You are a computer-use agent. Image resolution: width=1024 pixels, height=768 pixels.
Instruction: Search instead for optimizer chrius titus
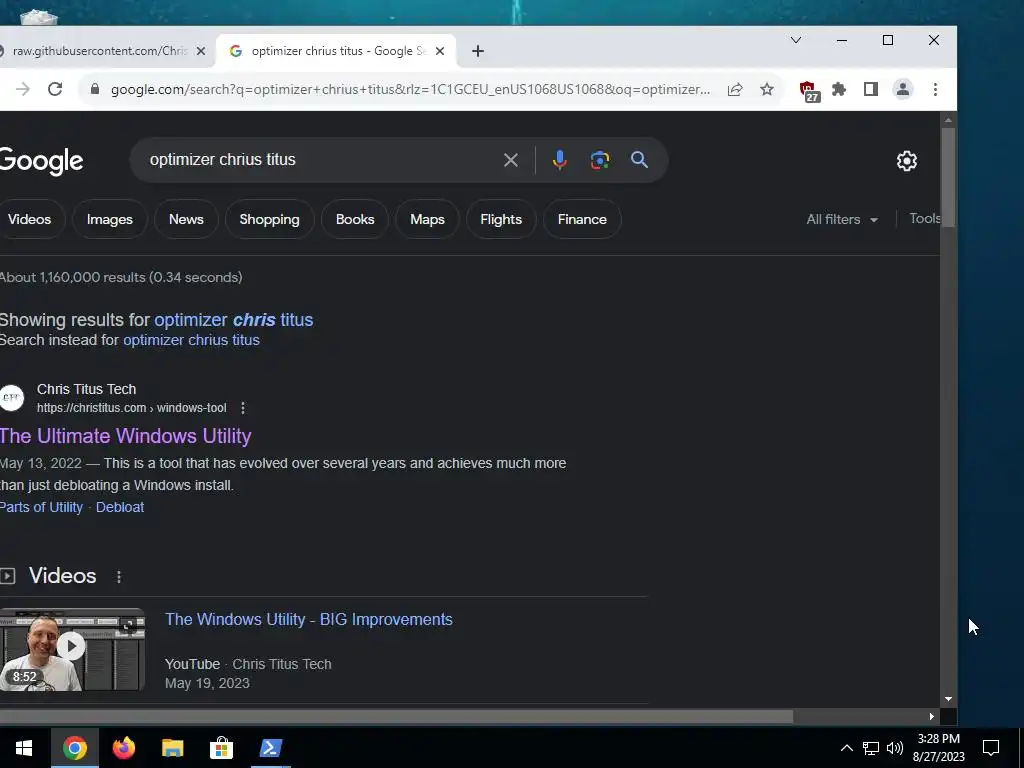coord(191,340)
